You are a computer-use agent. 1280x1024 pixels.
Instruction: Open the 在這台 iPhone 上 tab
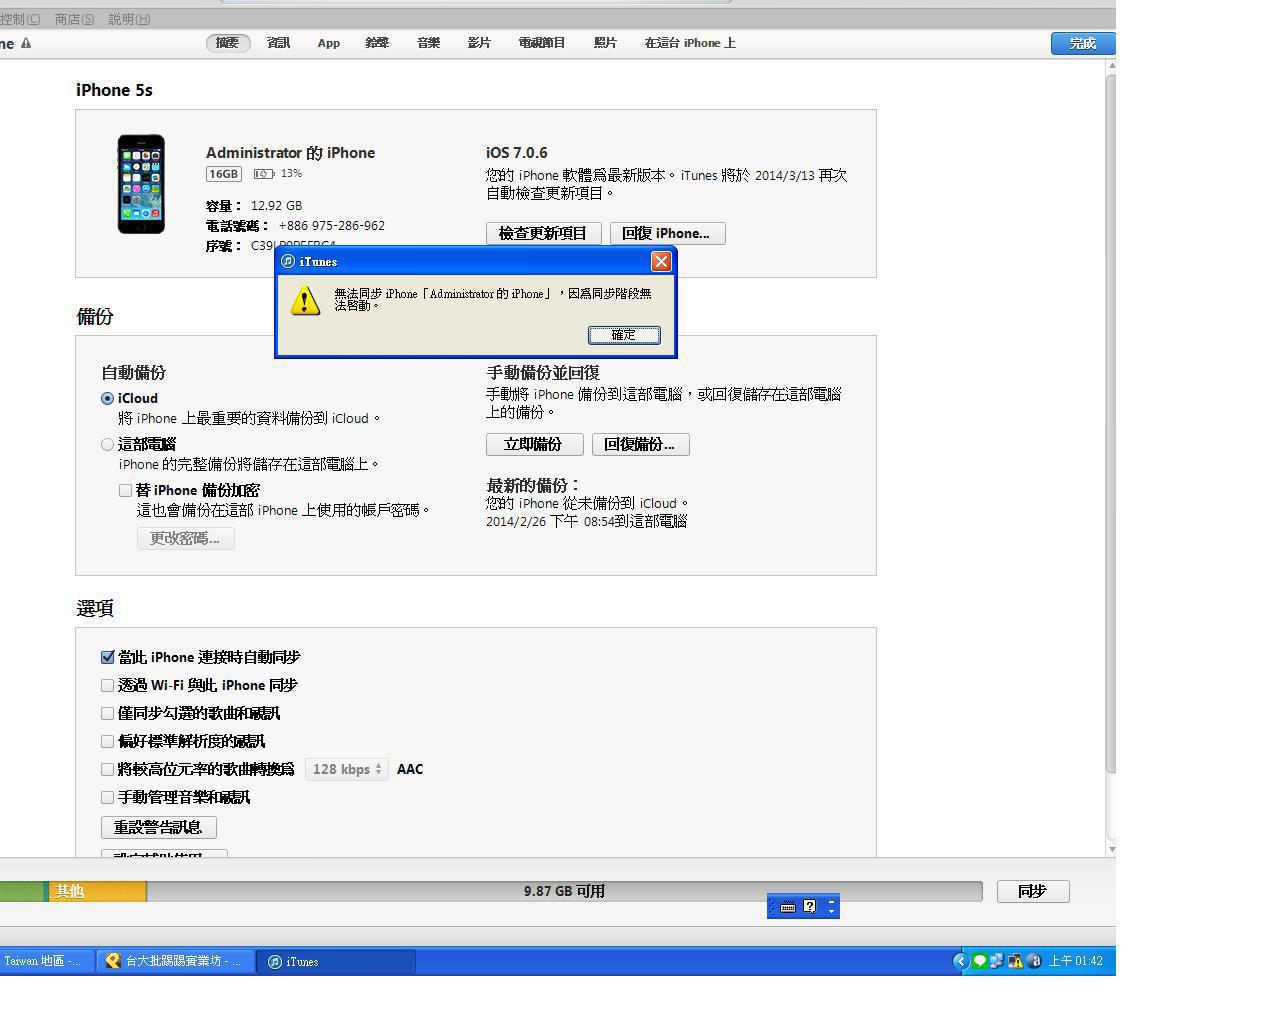pos(690,43)
